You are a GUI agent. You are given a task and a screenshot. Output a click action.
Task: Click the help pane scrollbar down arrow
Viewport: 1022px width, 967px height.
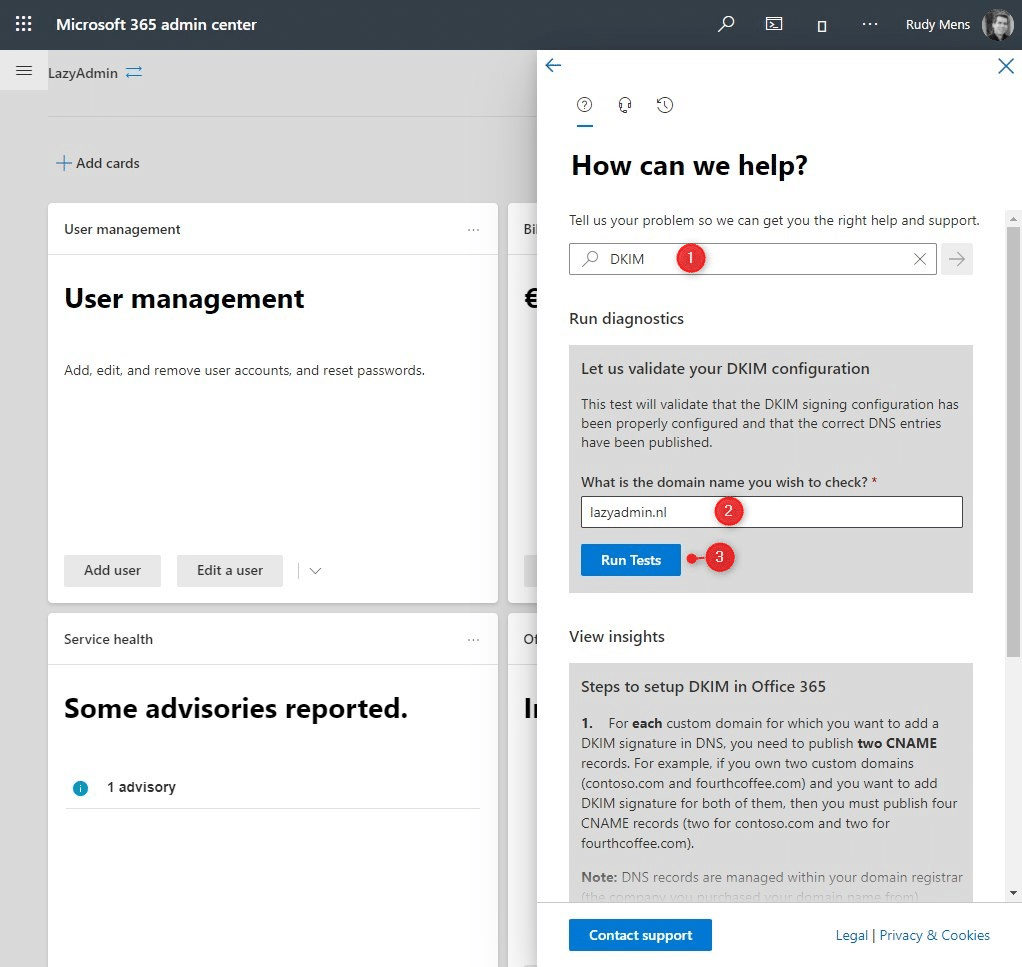tap(1013, 893)
